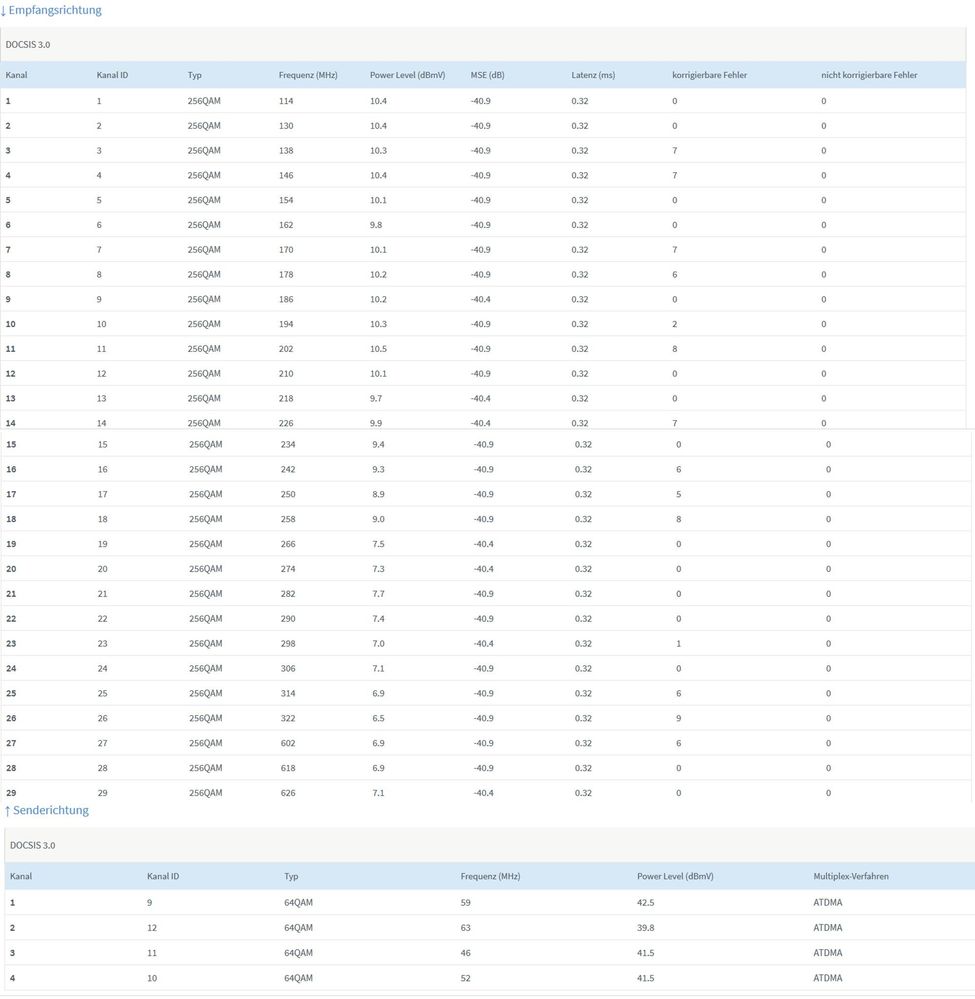The width and height of the screenshot is (975, 999).
Task: Click Power Level header in Senderichtung table
Action: point(675,876)
